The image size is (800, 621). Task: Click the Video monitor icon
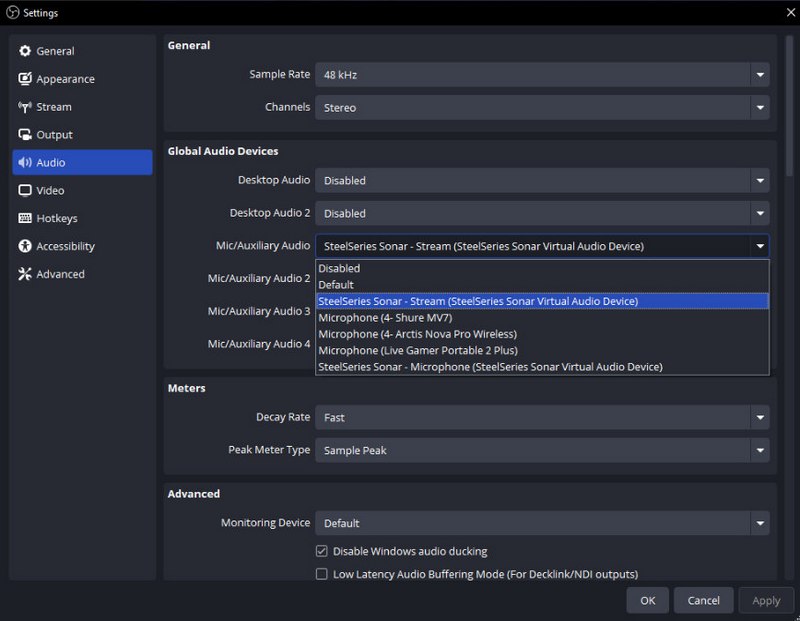24,190
